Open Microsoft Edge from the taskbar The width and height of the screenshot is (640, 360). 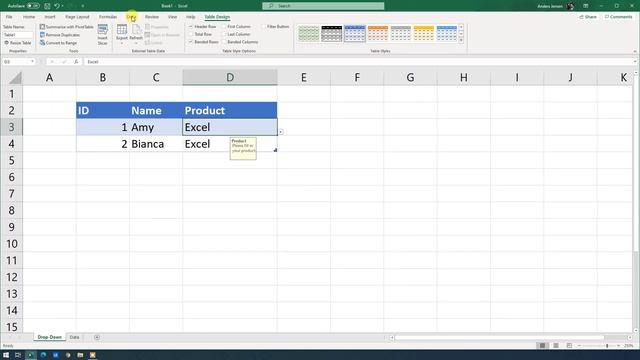(x=43, y=355)
